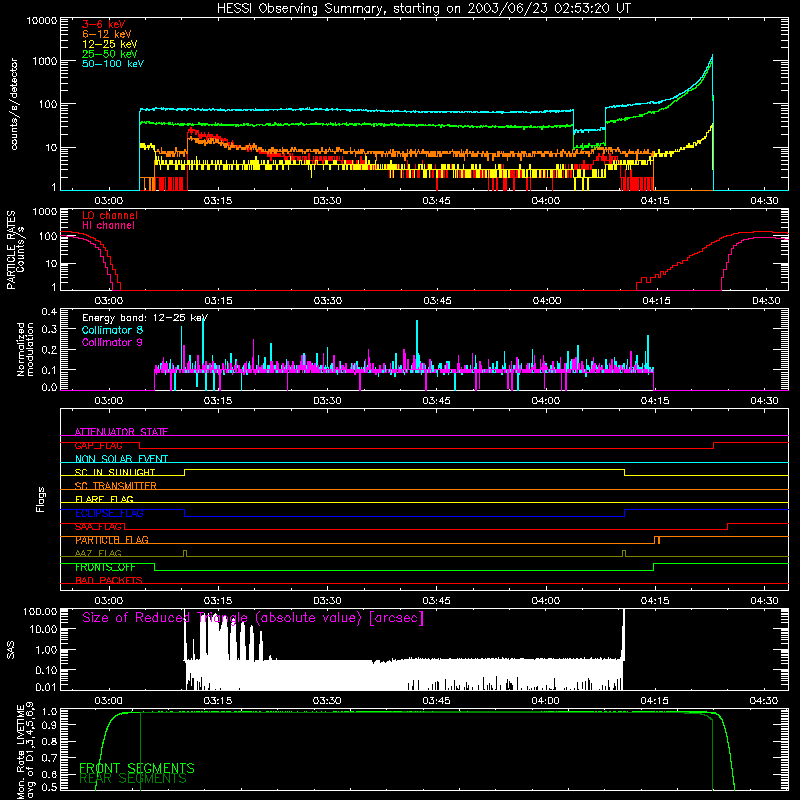The image size is (800, 800).
Task: Click the '10.00' SAS tick label
Action: (43, 629)
